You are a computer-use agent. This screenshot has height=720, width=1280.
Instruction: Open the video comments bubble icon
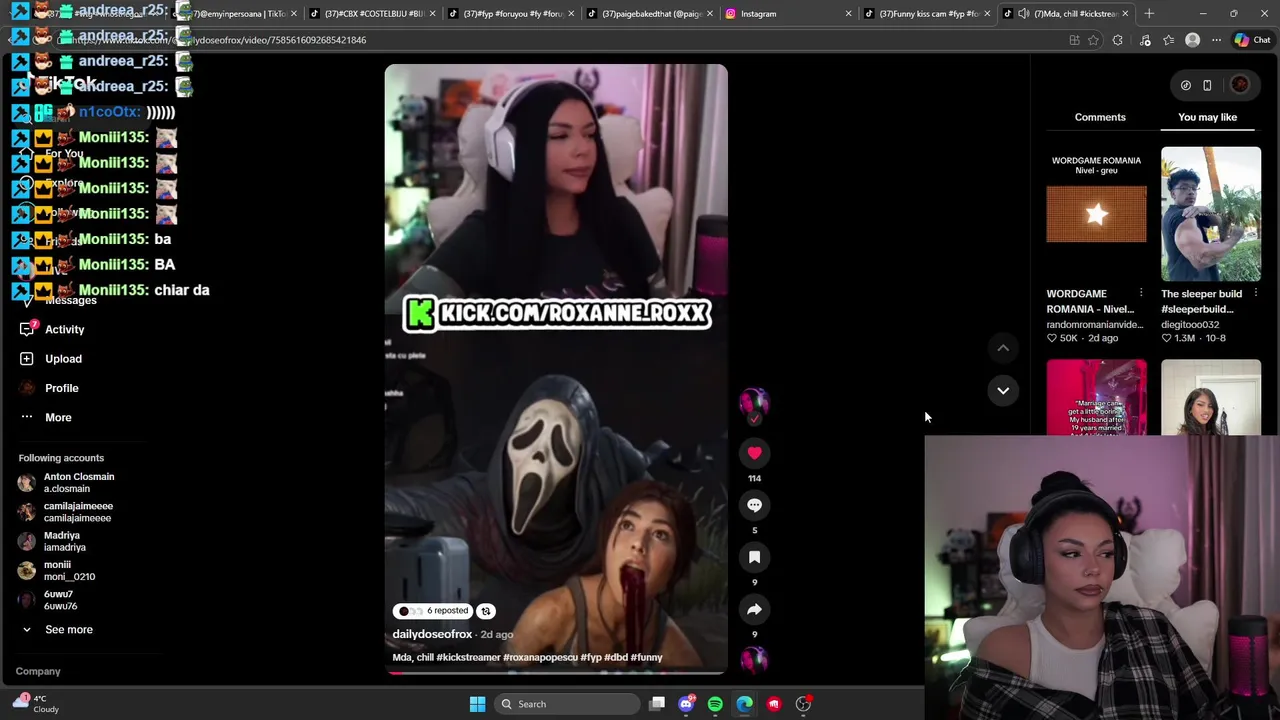[x=754, y=505]
